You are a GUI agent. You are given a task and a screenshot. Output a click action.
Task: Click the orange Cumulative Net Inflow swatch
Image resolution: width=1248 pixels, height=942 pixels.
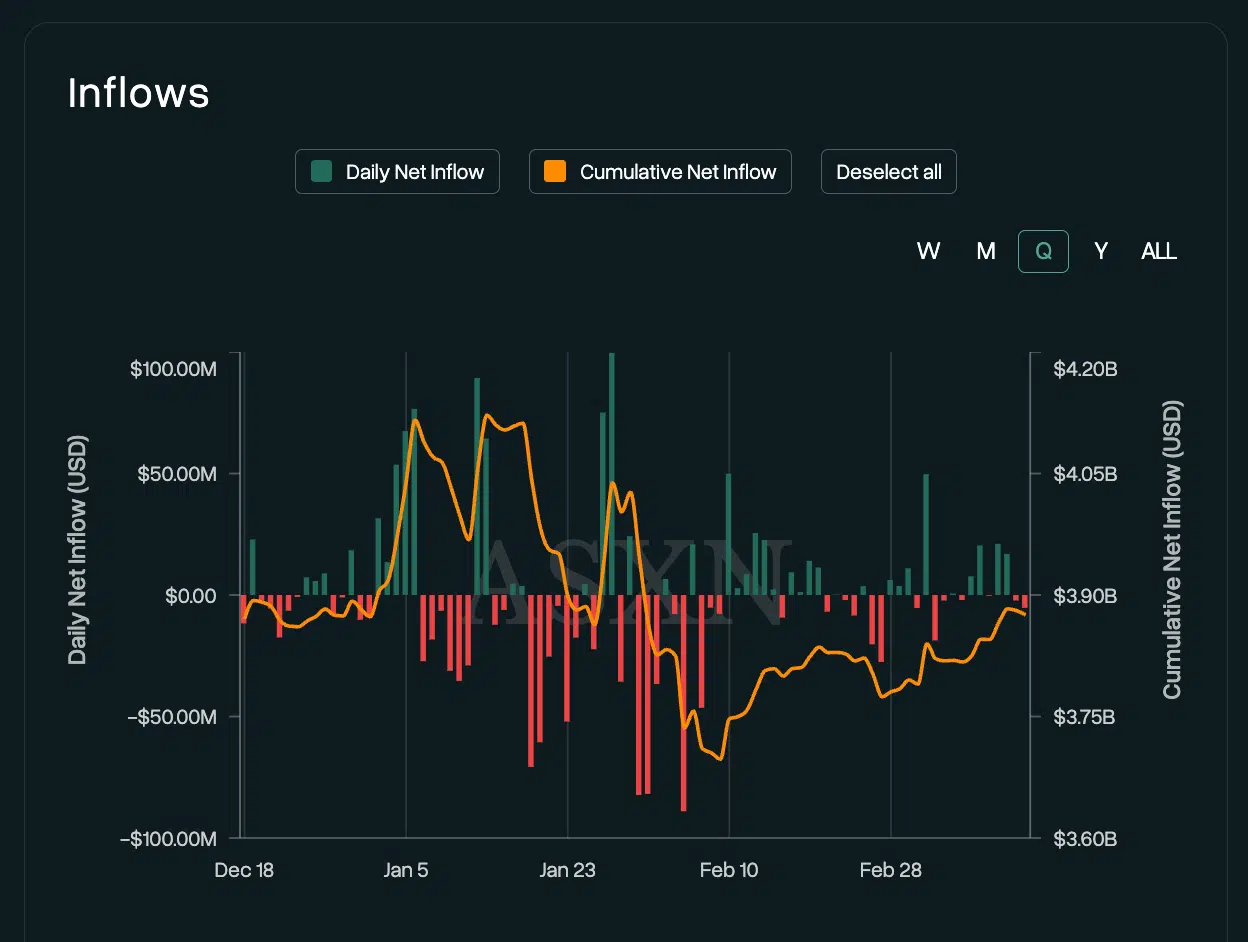click(555, 172)
